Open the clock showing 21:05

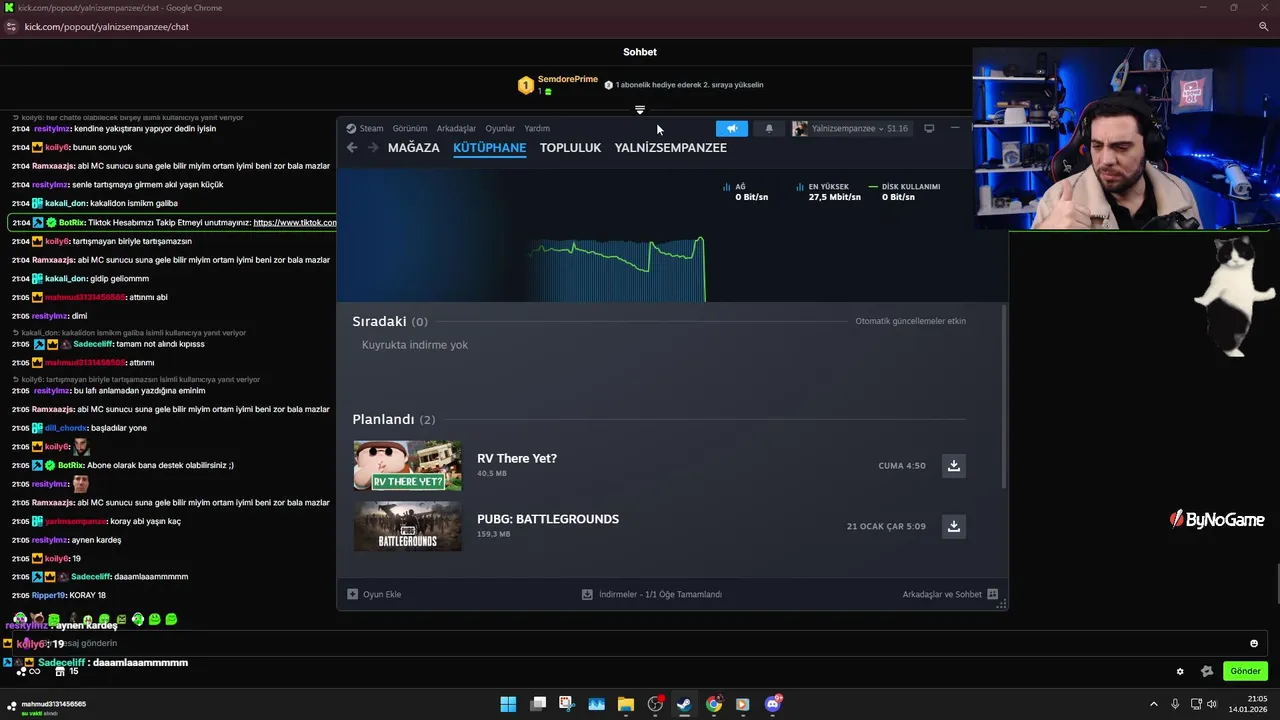click(x=1249, y=704)
